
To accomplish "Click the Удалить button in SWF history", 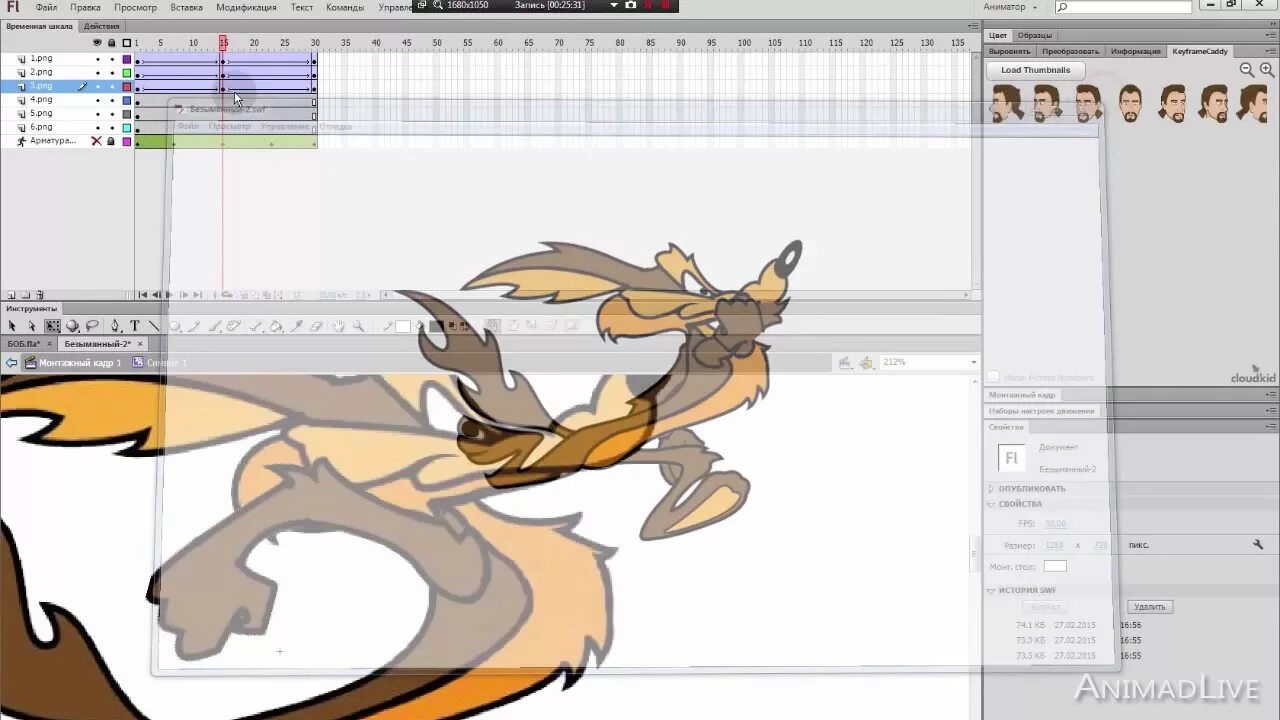I will tap(1150, 607).
